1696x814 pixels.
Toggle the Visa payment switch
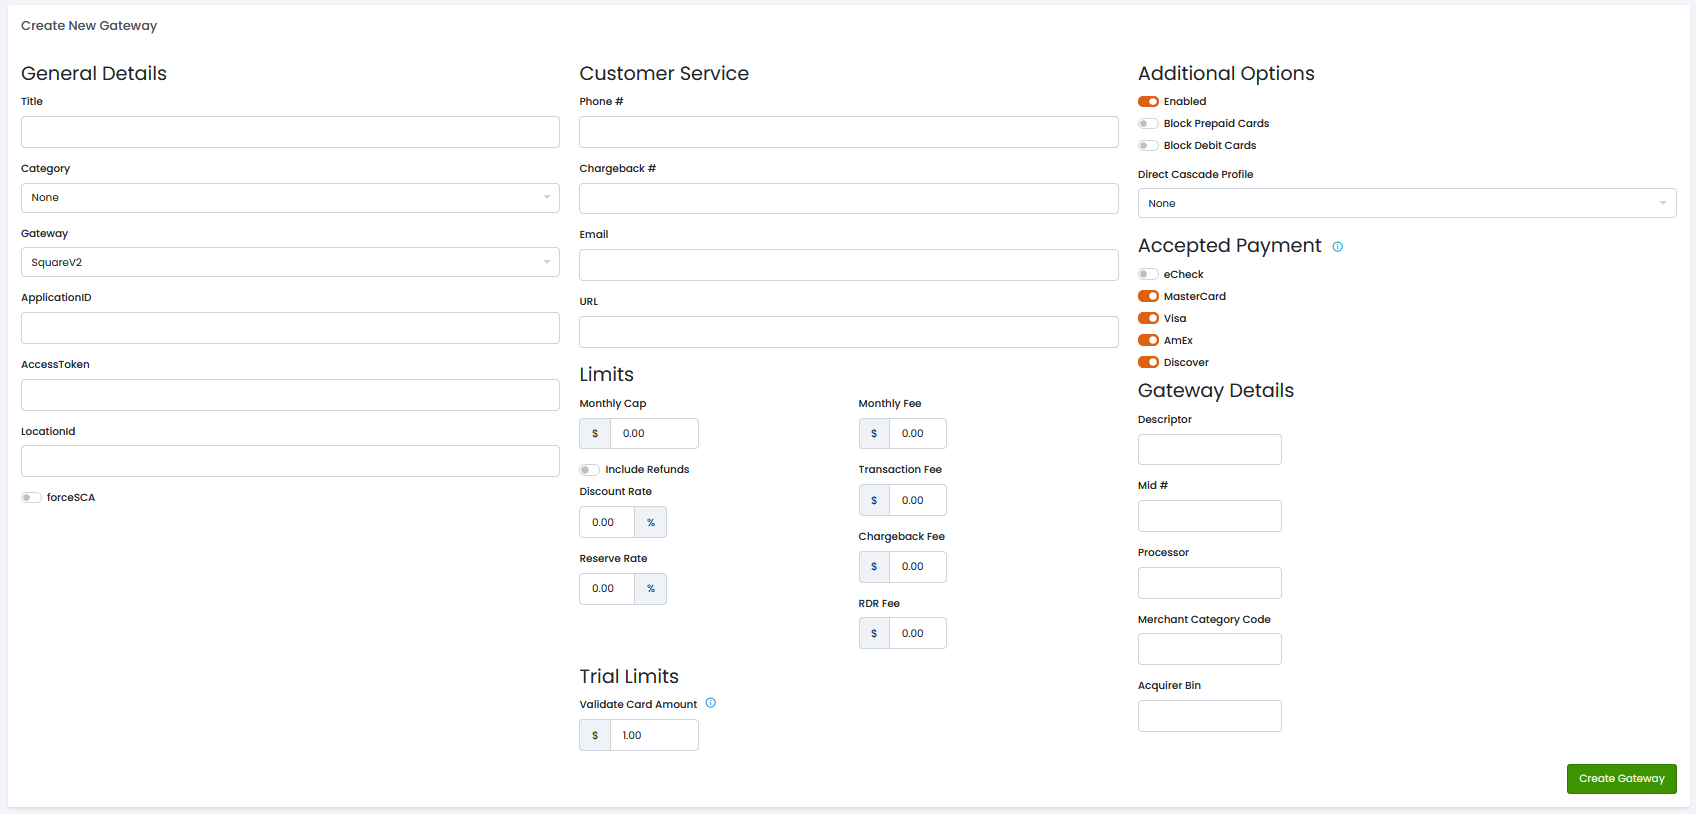1148,319
